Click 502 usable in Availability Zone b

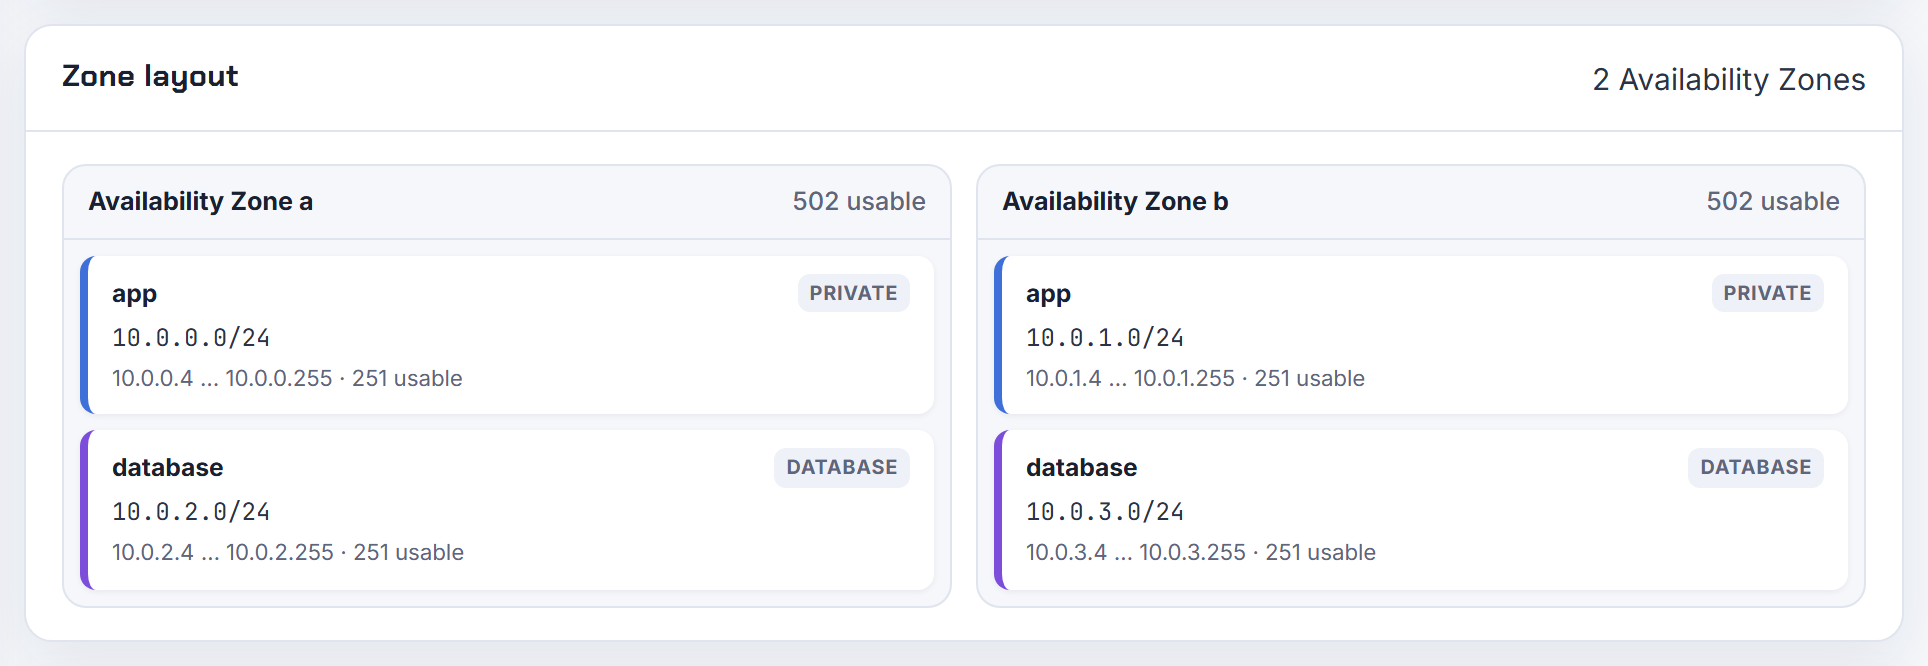coord(1773,201)
